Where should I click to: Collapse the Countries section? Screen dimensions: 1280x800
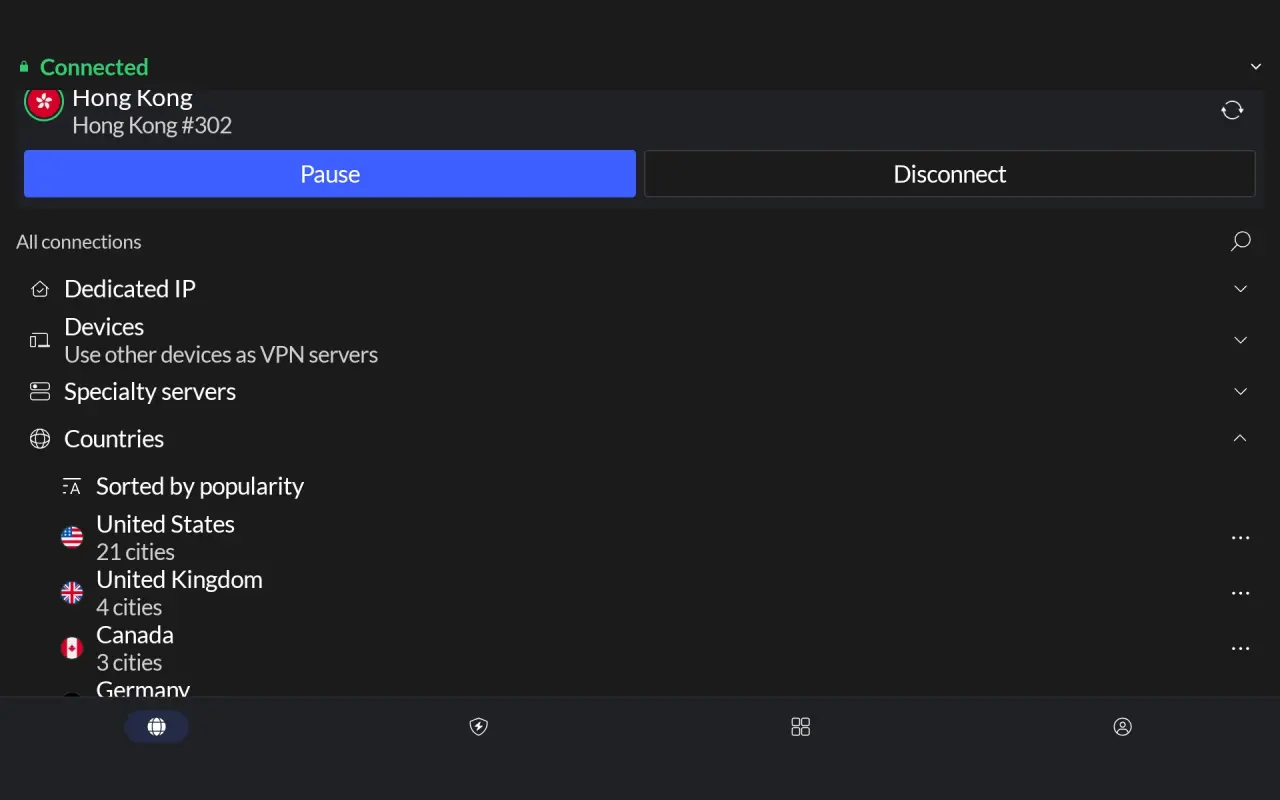[1240, 438]
